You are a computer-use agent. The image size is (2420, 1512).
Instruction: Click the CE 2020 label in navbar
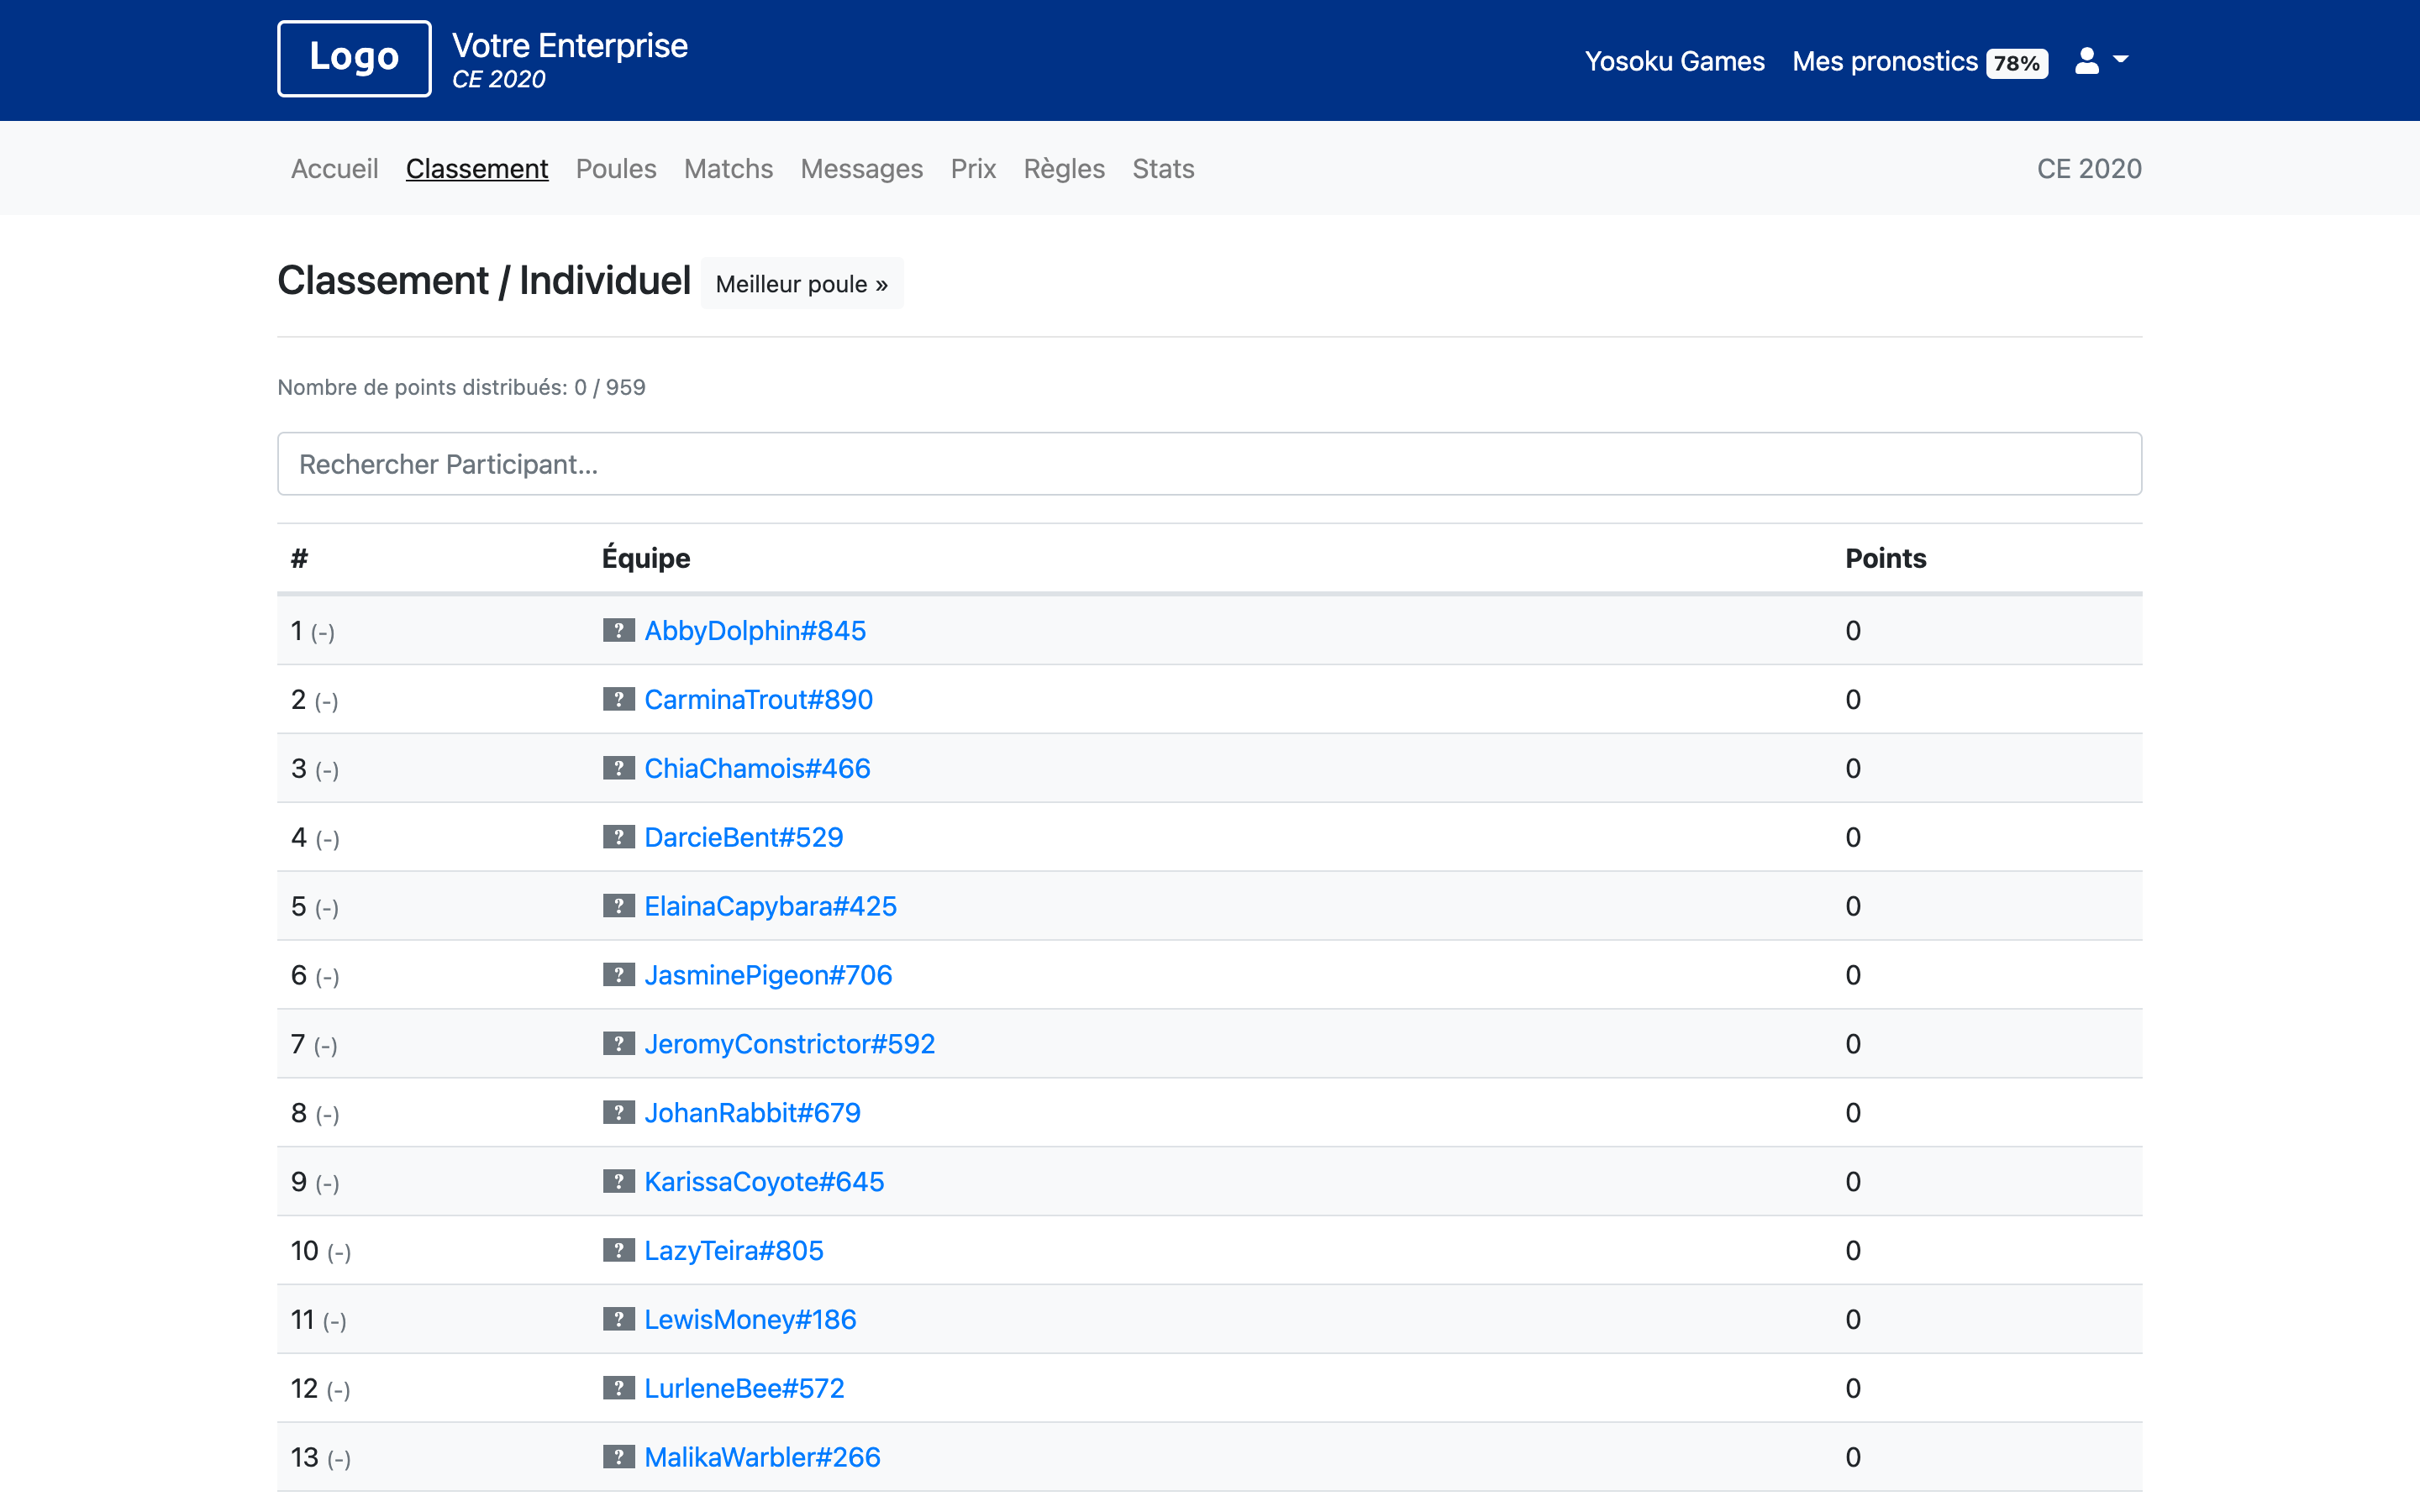click(2089, 168)
